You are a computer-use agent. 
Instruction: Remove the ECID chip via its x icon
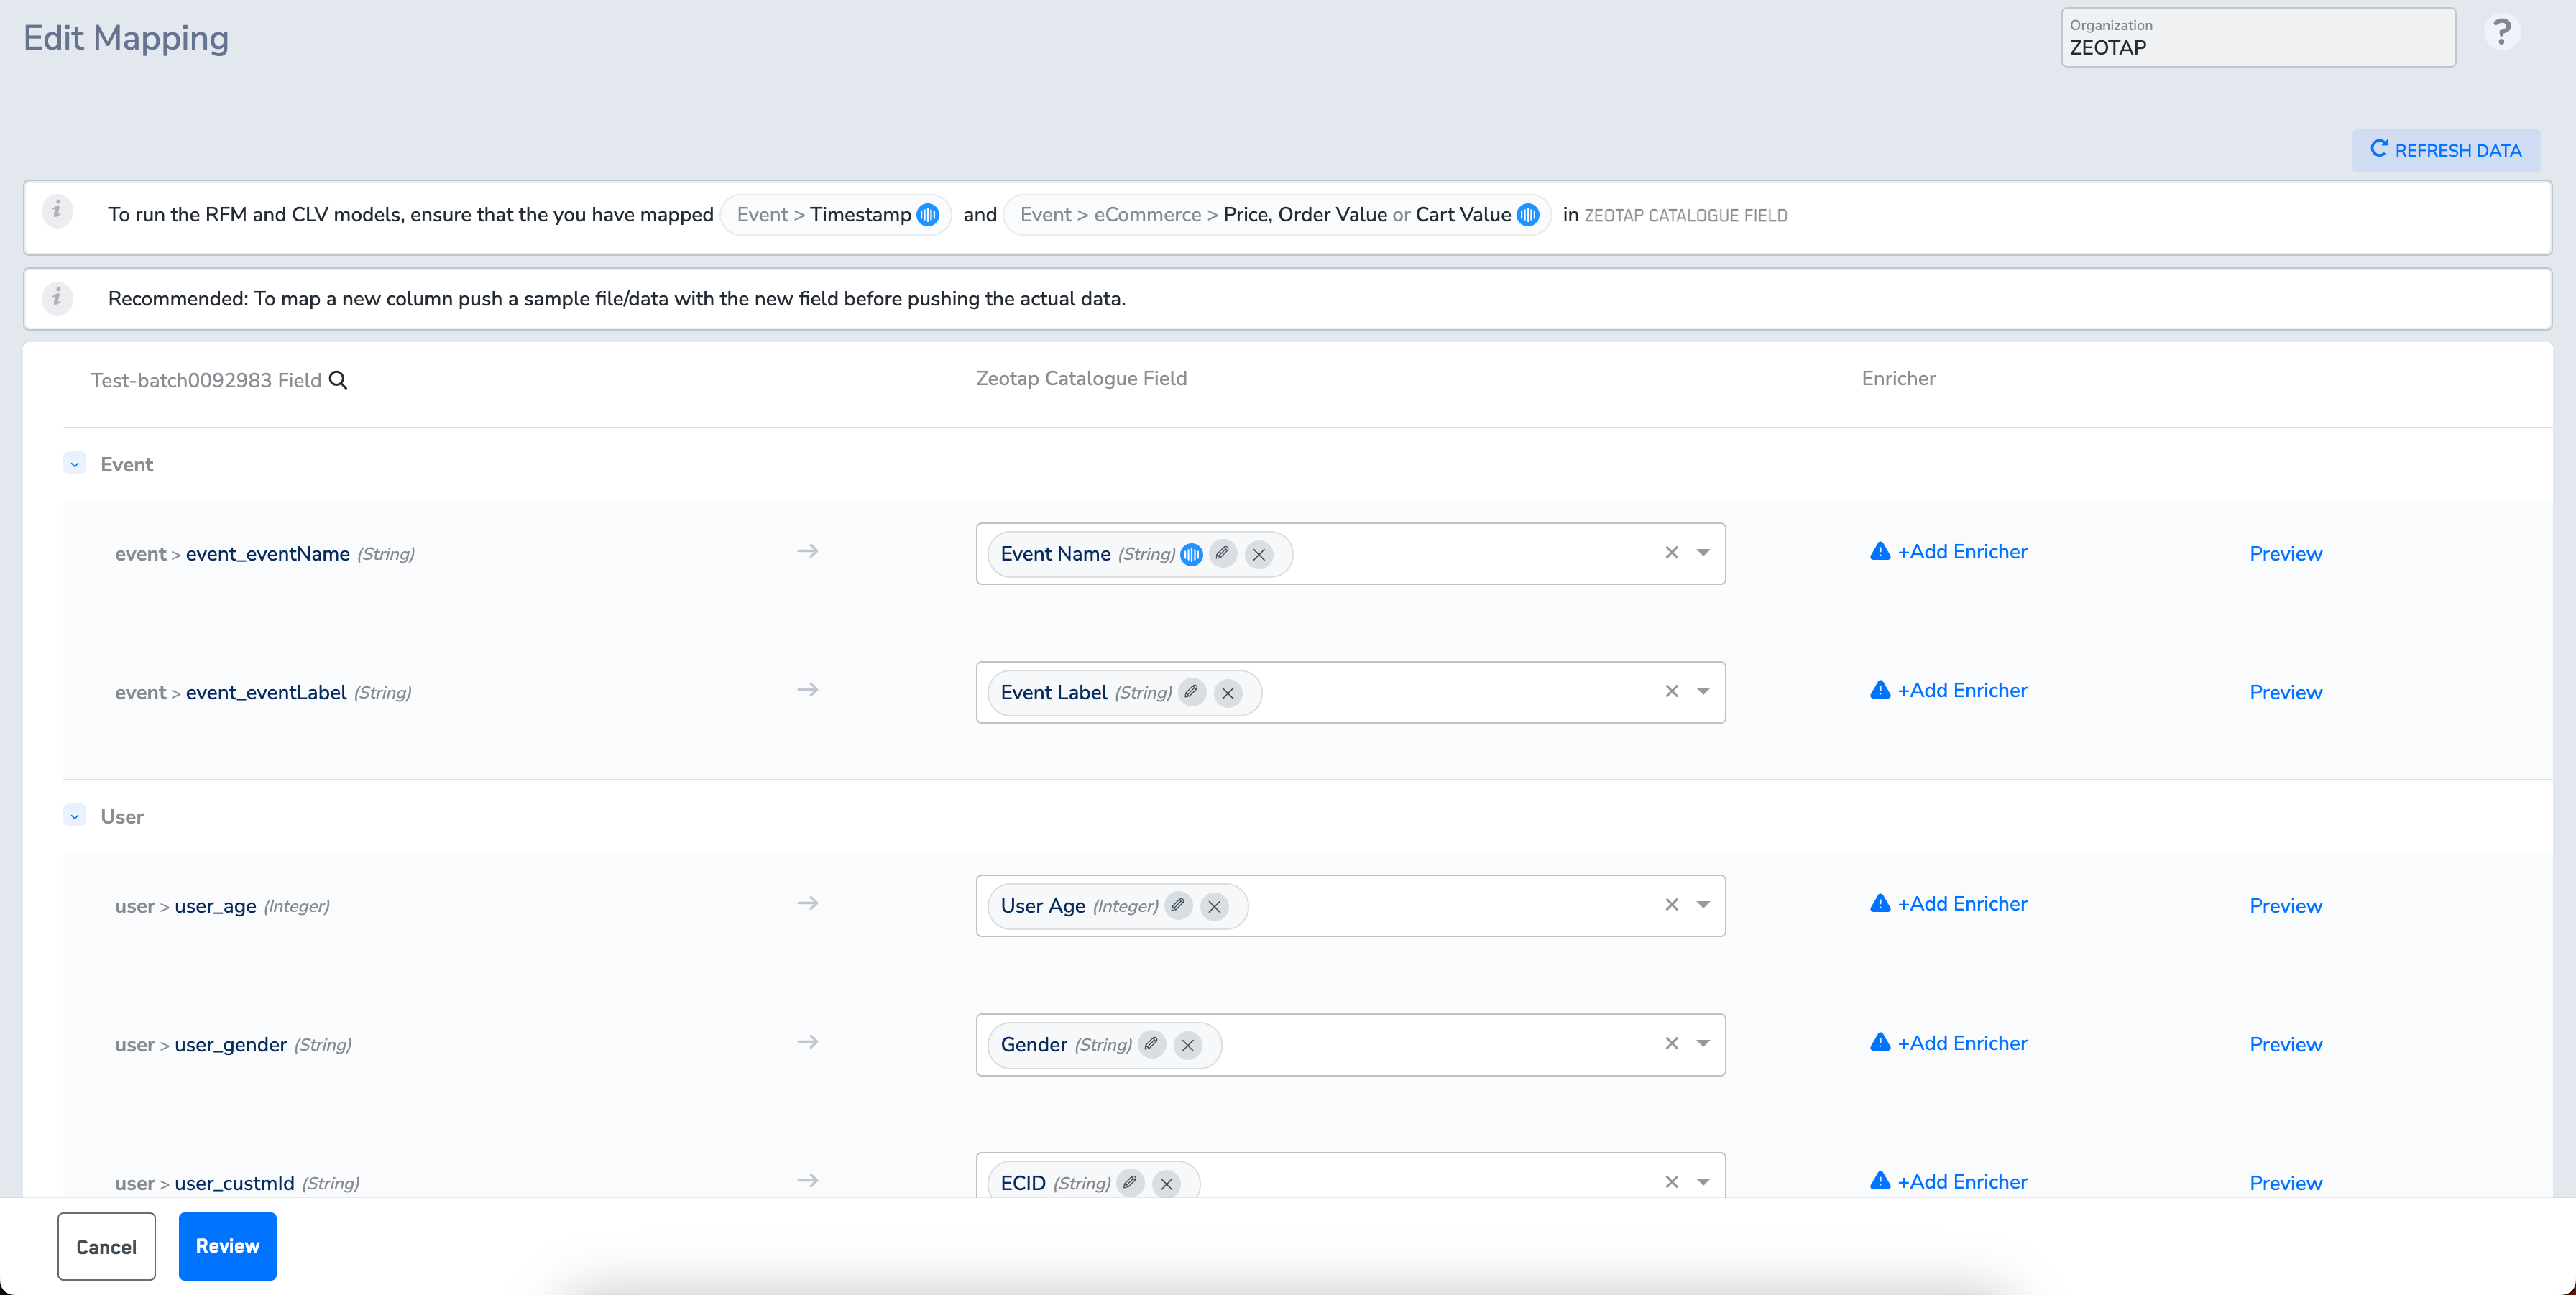pyautogui.click(x=1166, y=1184)
